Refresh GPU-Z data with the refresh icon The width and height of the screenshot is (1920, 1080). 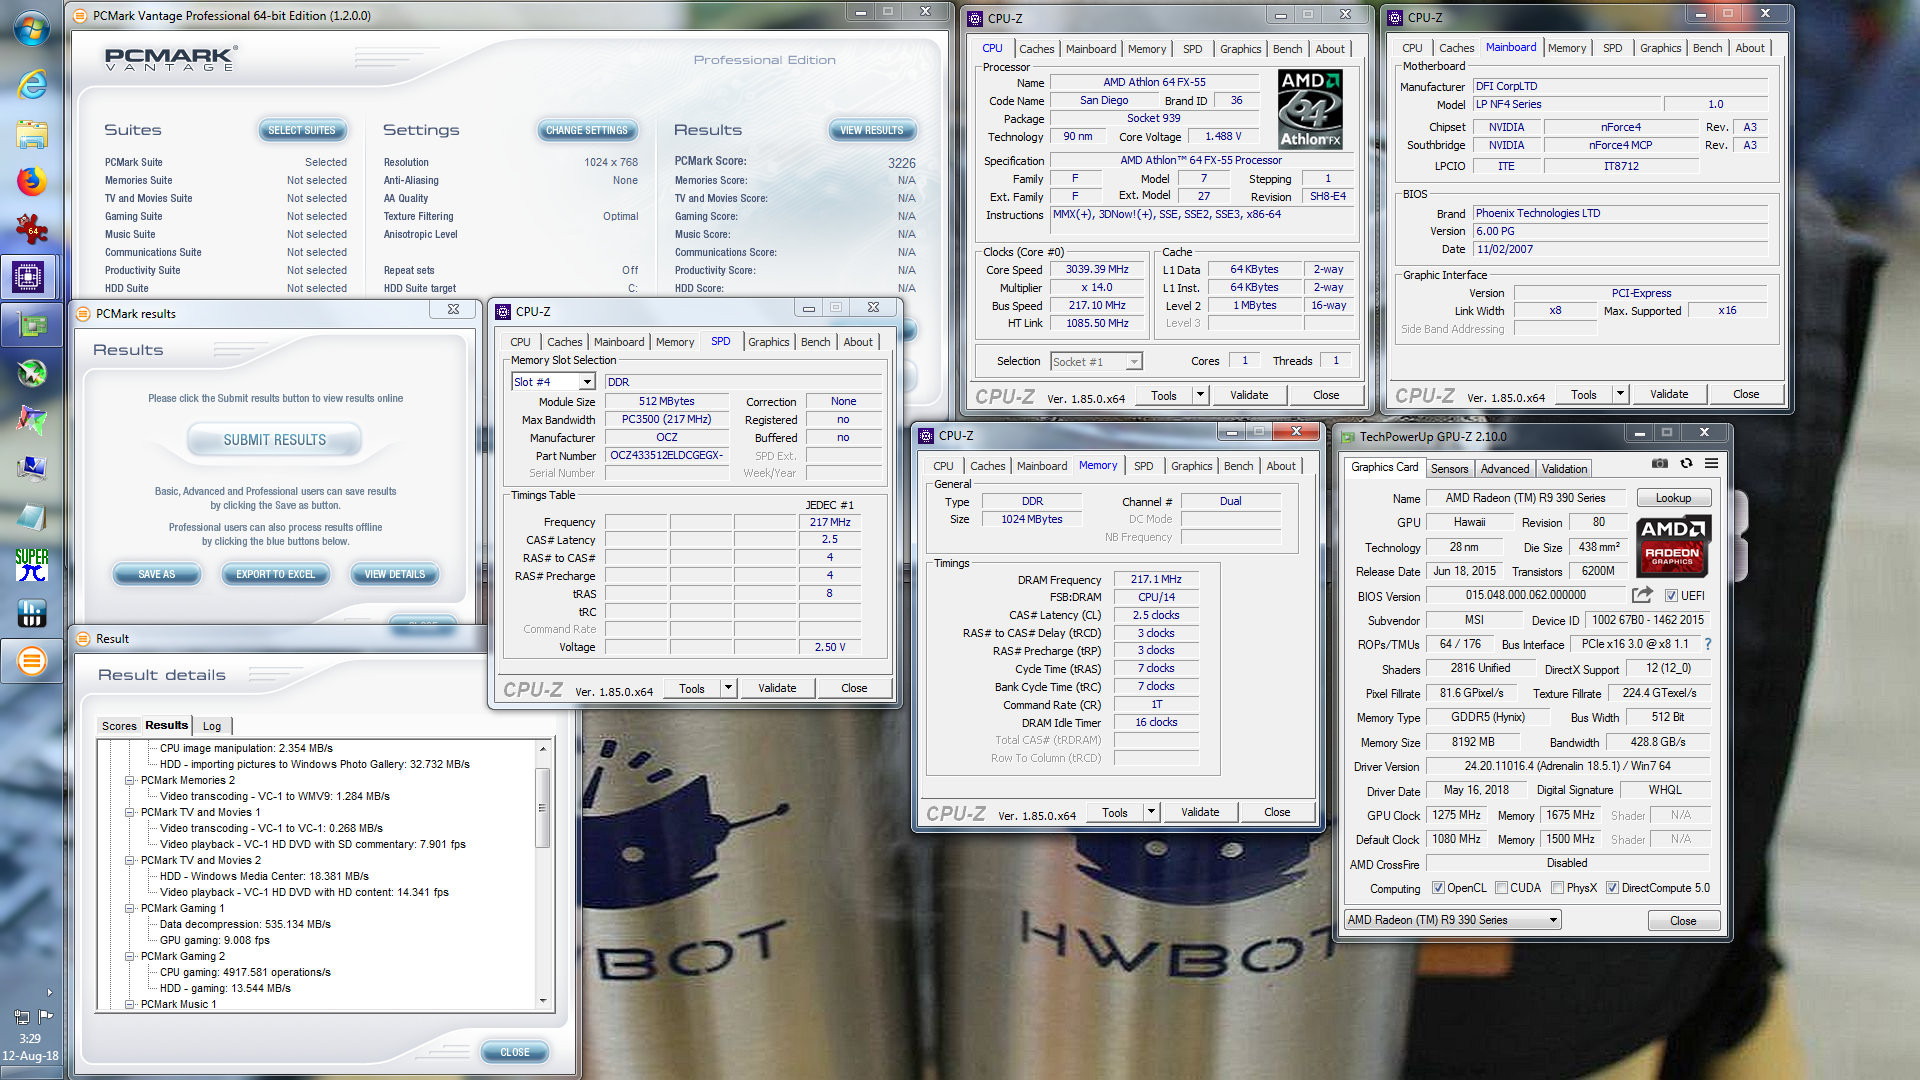point(1686,463)
